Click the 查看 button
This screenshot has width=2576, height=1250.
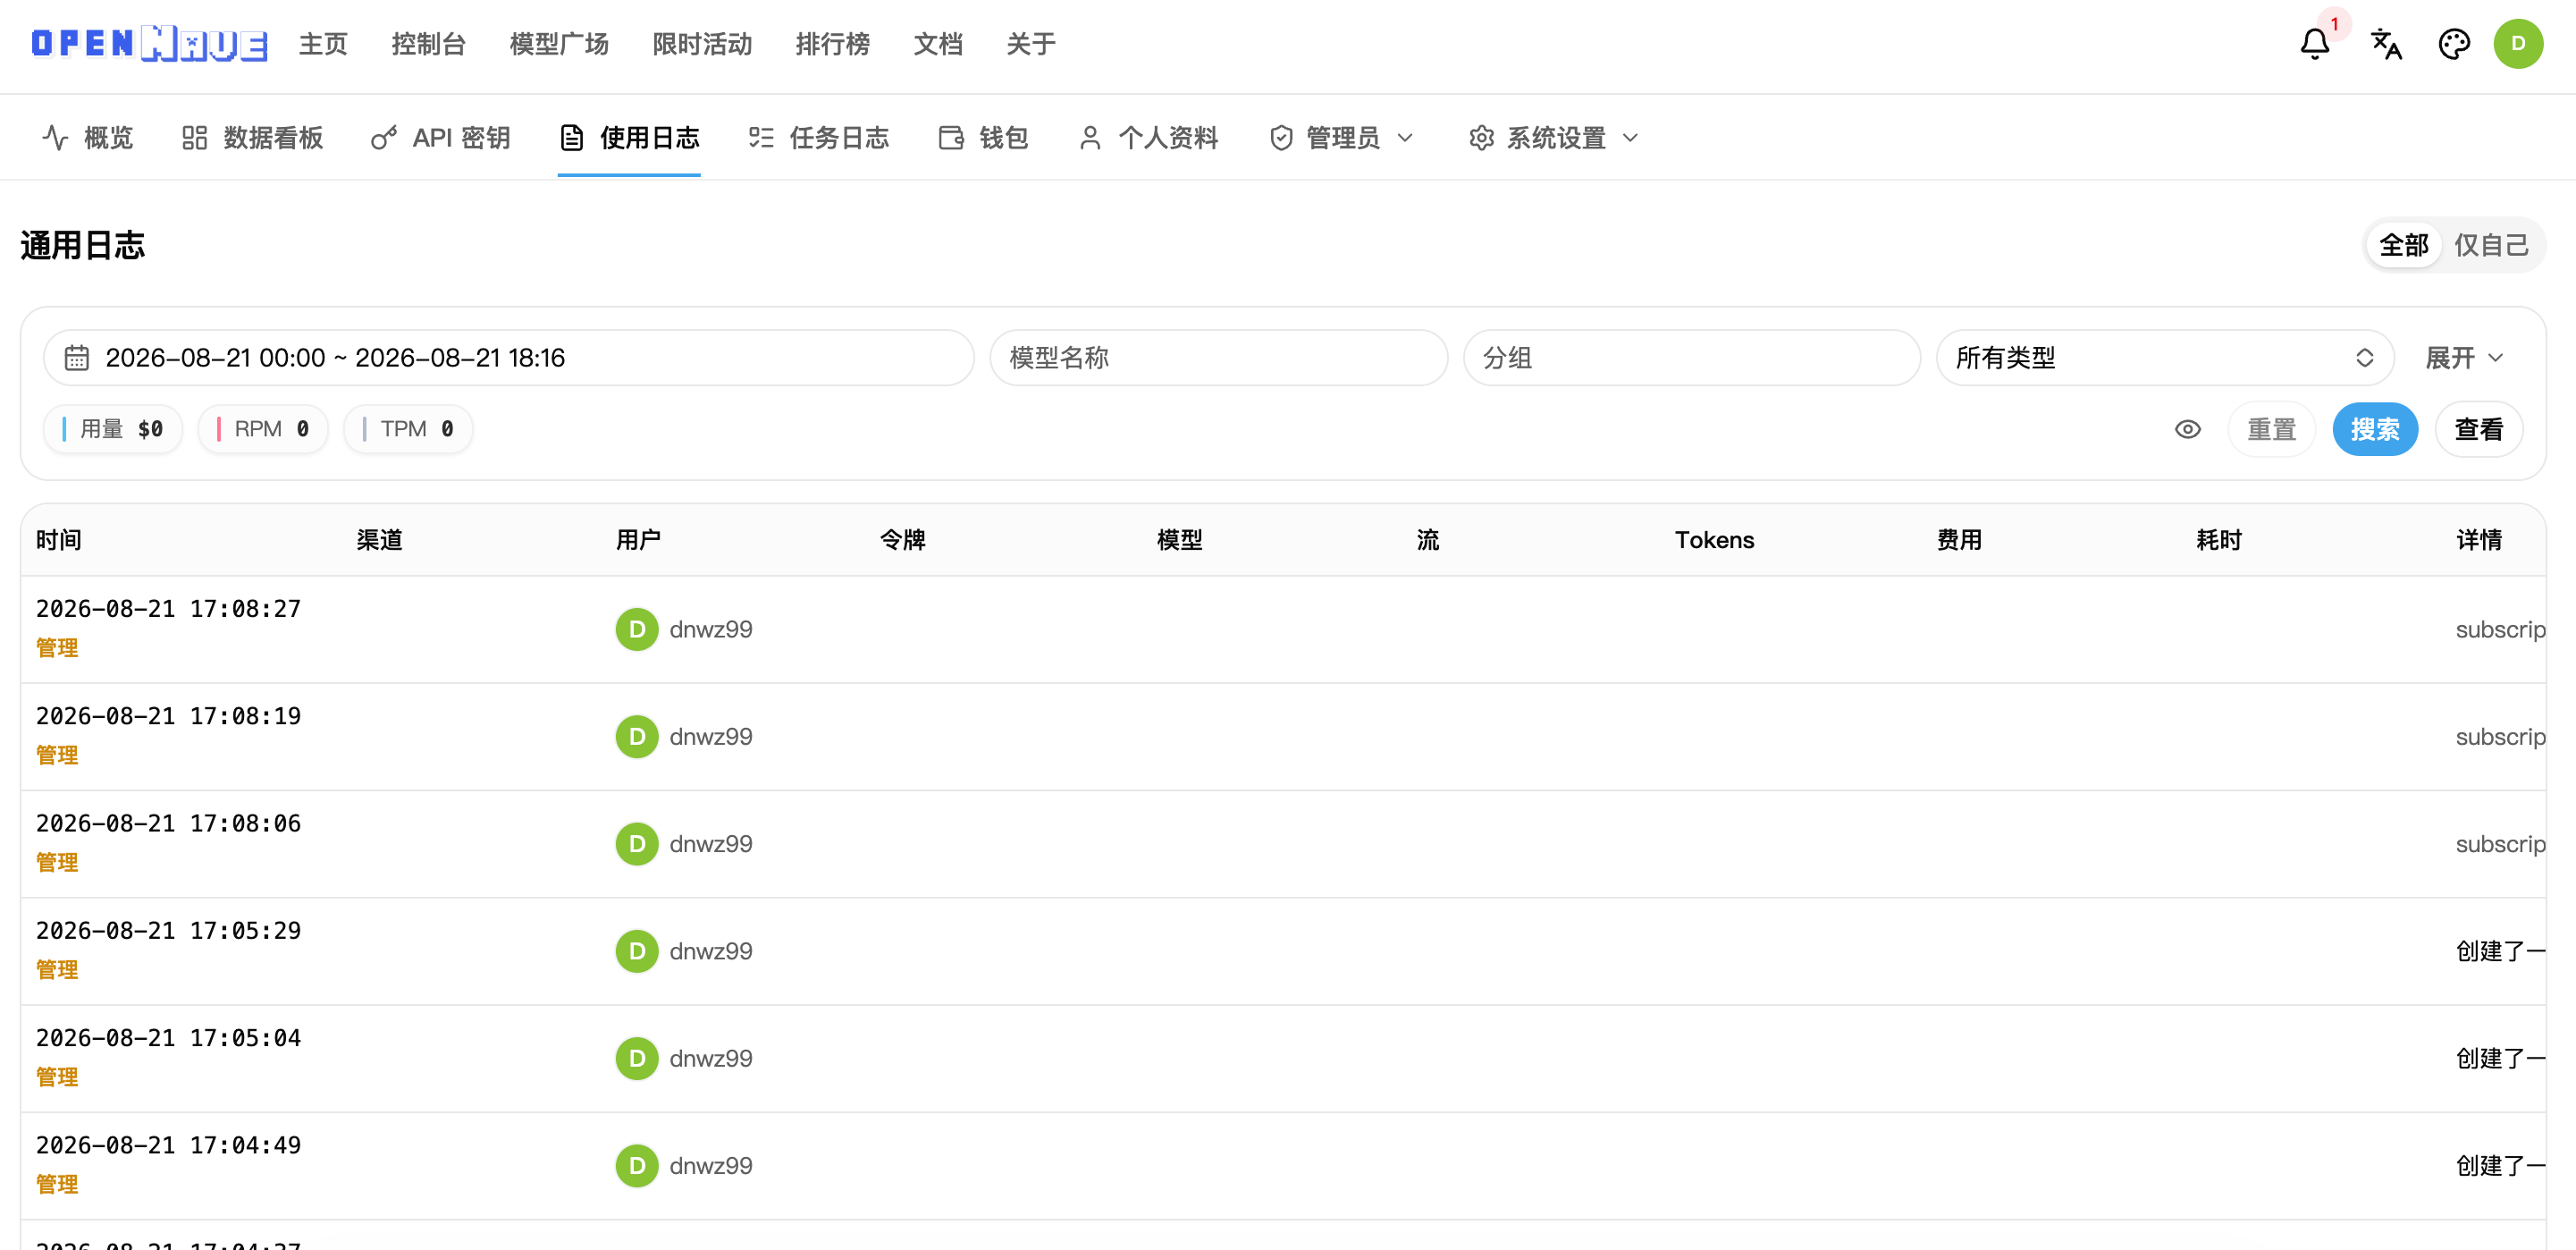[2478, 429]
